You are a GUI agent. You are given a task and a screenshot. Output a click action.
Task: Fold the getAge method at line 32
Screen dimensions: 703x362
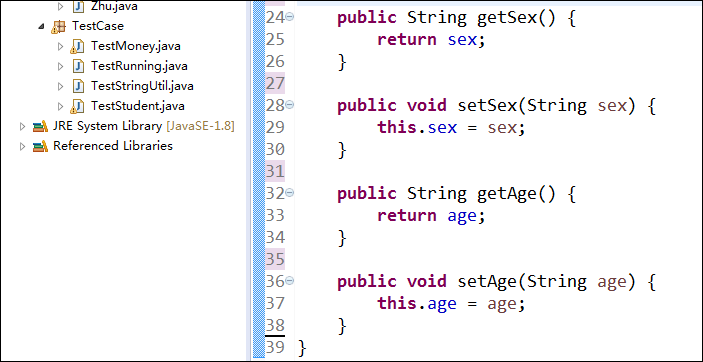(x=290, y=193)
